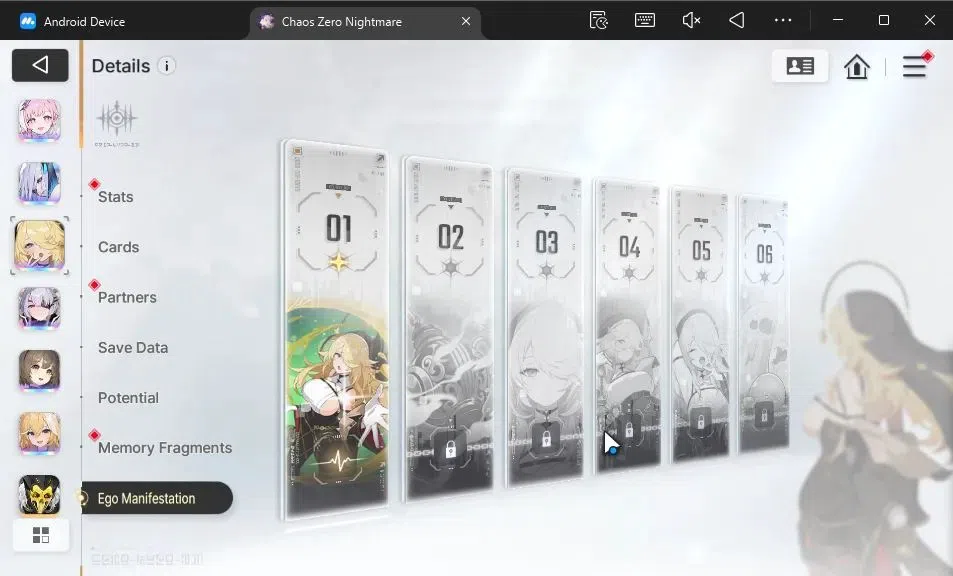Viewport: 953px width, 576px height.
Task: Open the Potential section
Action: [128, 398]
